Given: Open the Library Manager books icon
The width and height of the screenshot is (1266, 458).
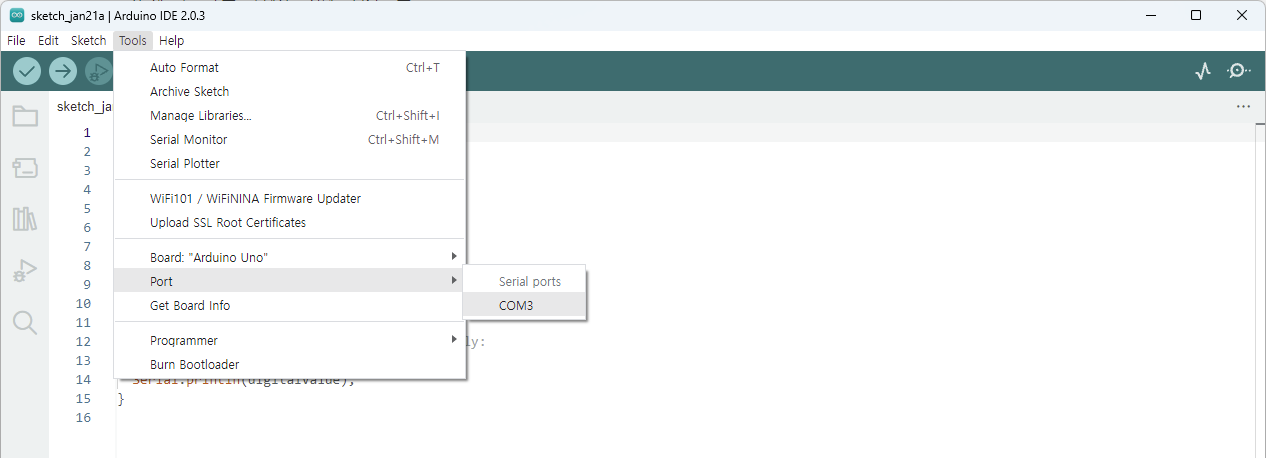Looking at the screenshot, I should [25, 219].
